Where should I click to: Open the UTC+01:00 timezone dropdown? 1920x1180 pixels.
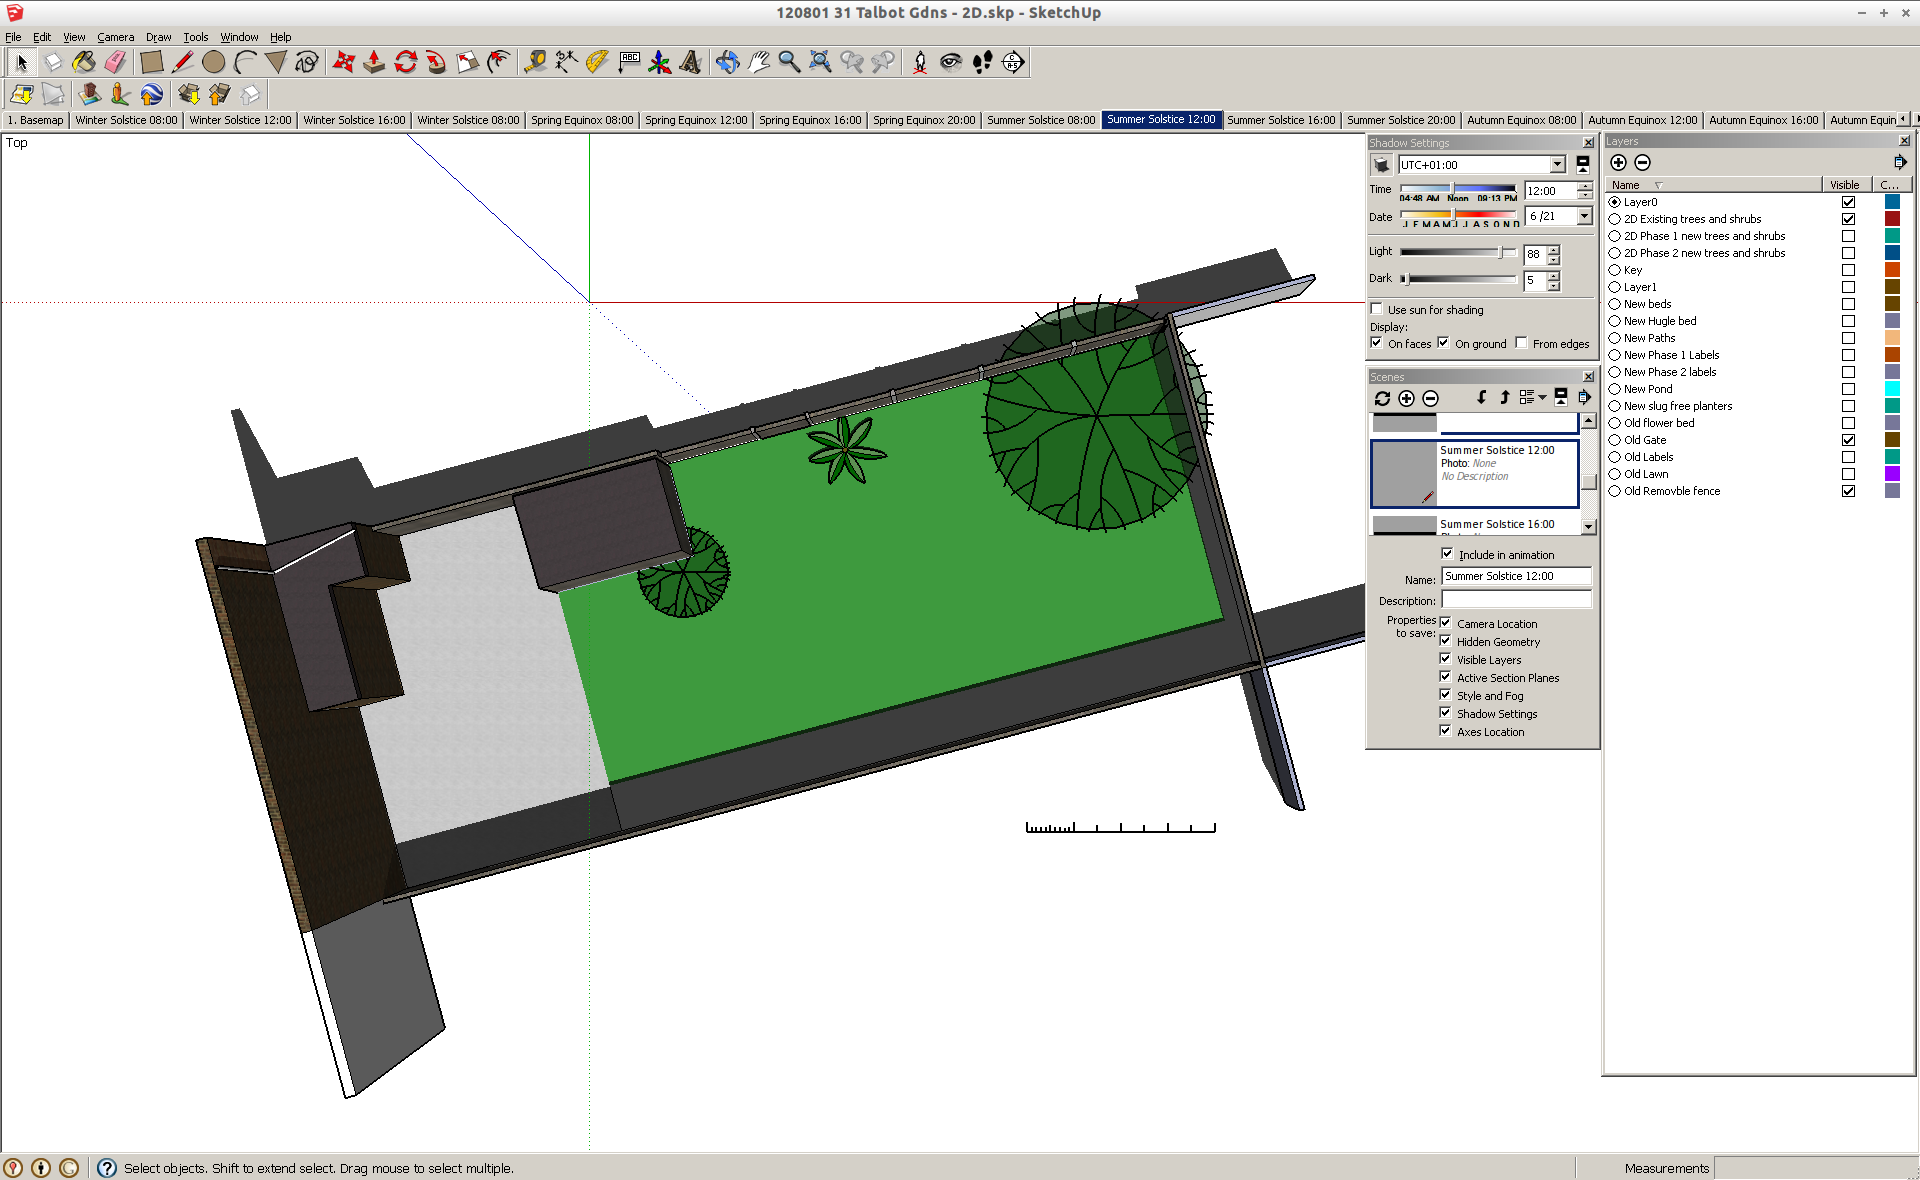1557,165
